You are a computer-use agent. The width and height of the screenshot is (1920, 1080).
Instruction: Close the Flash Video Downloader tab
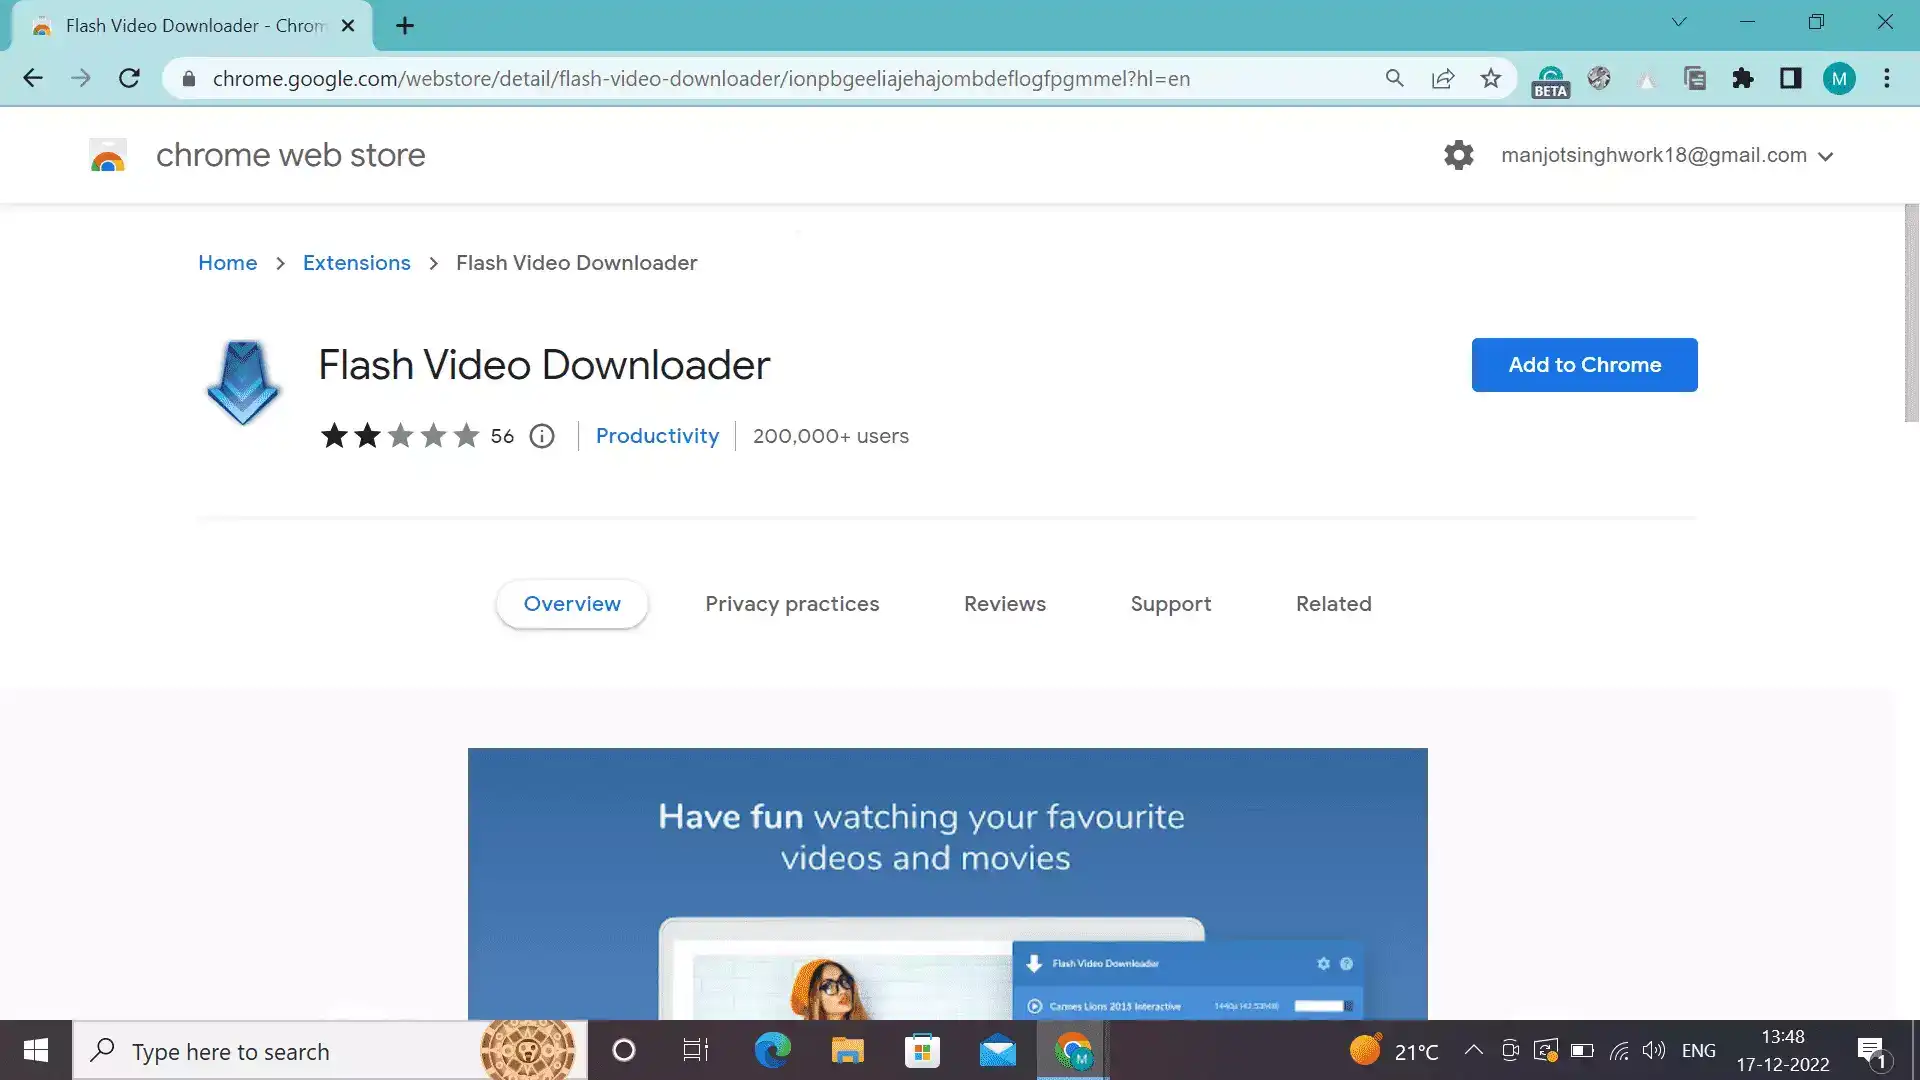(x=348, y=26)
